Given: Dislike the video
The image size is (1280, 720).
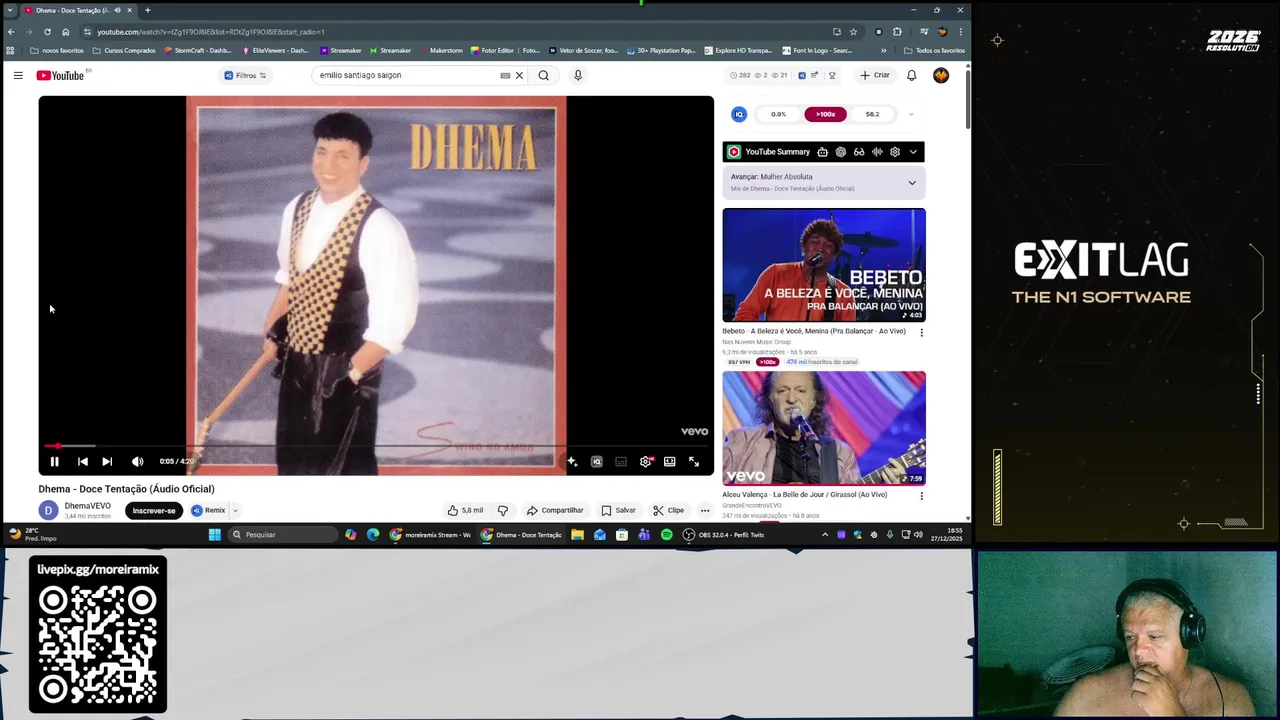Looking at the screenshot, I should 503,510.
